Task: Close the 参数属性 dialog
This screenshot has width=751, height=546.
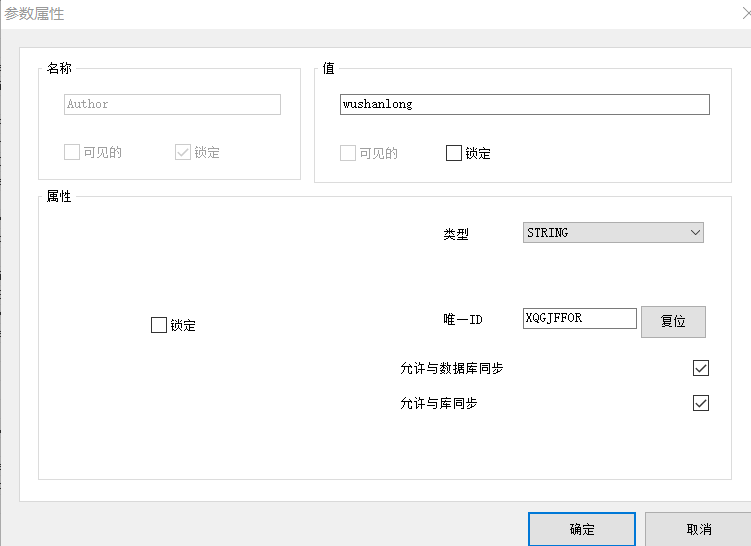Action: click(x=746, y=13)
